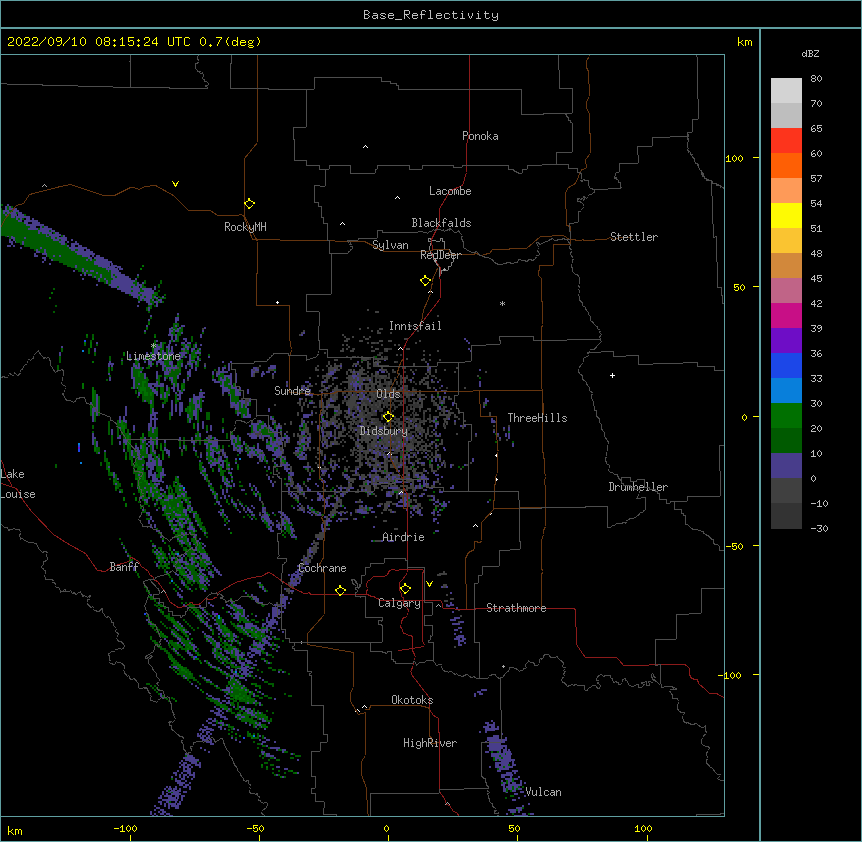862x842 pixels.
Task: Click the Sundre town label
Action: click(x=292, y=391)
